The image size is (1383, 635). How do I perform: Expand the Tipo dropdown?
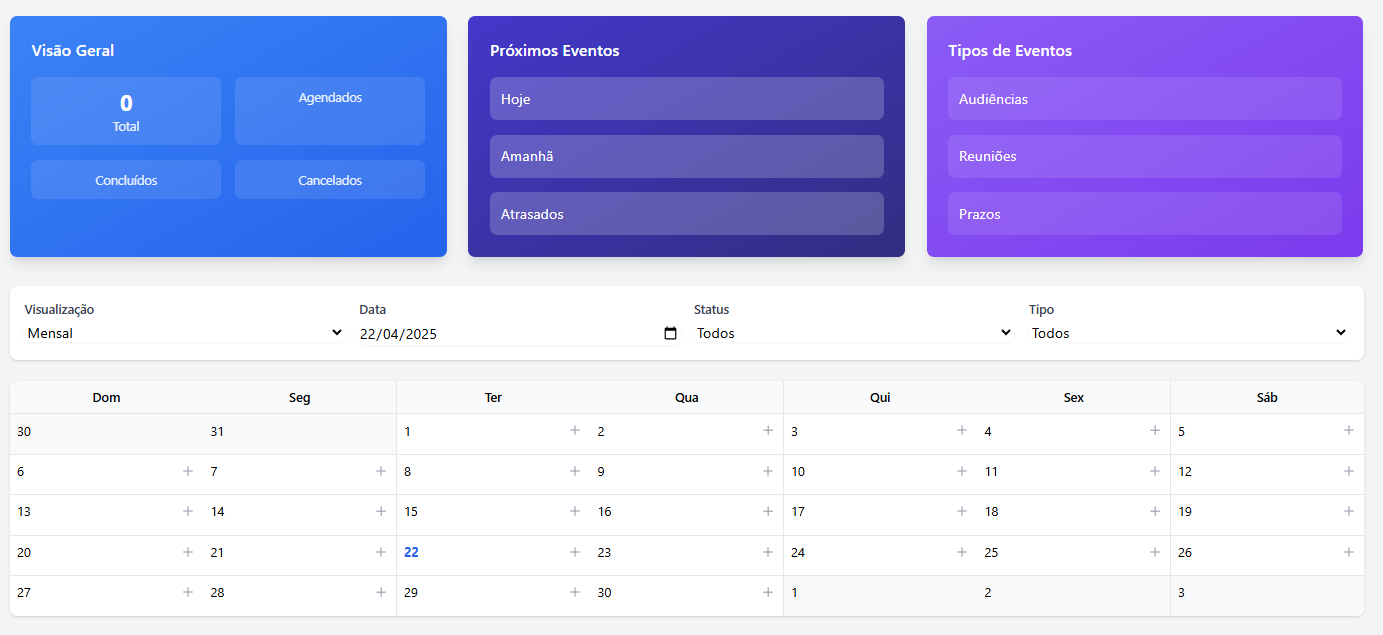click(x=1189, y=333)
